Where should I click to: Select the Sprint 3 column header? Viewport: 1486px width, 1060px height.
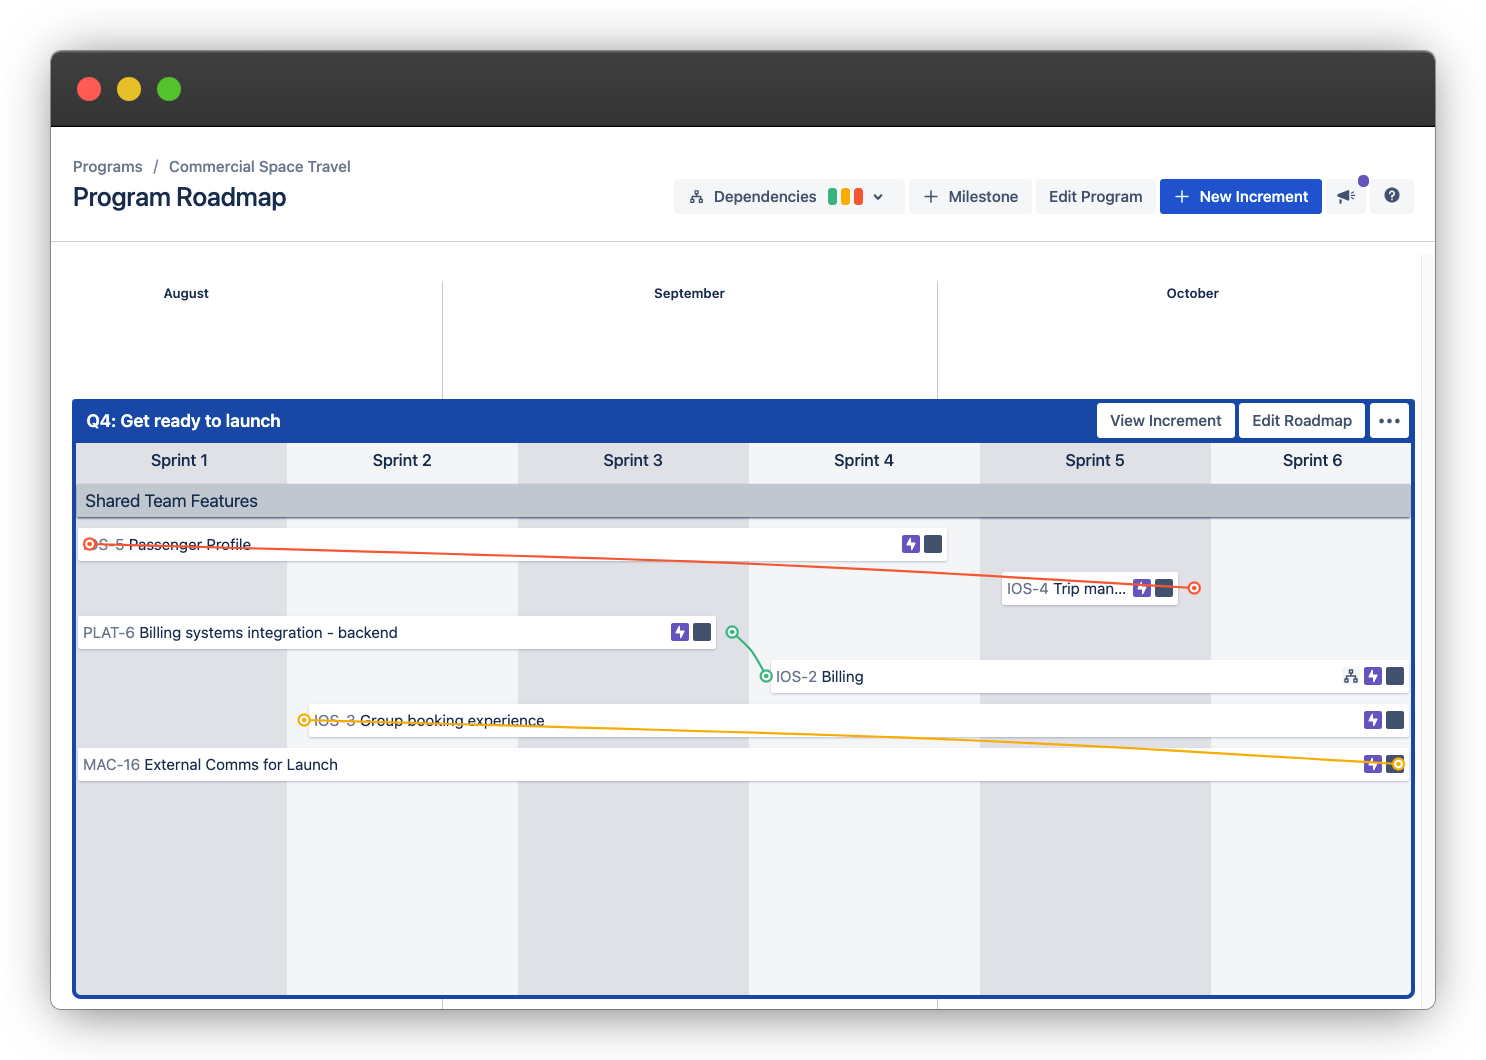(x=632, y=461)
